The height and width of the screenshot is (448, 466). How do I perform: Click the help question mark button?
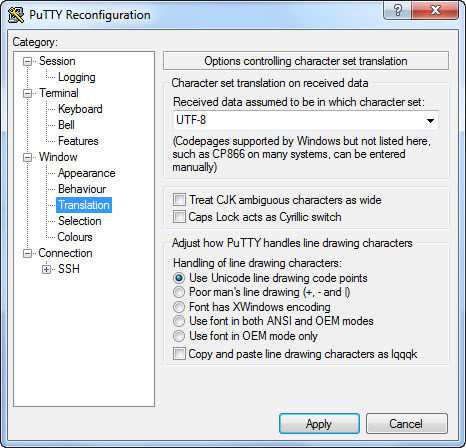397,10
